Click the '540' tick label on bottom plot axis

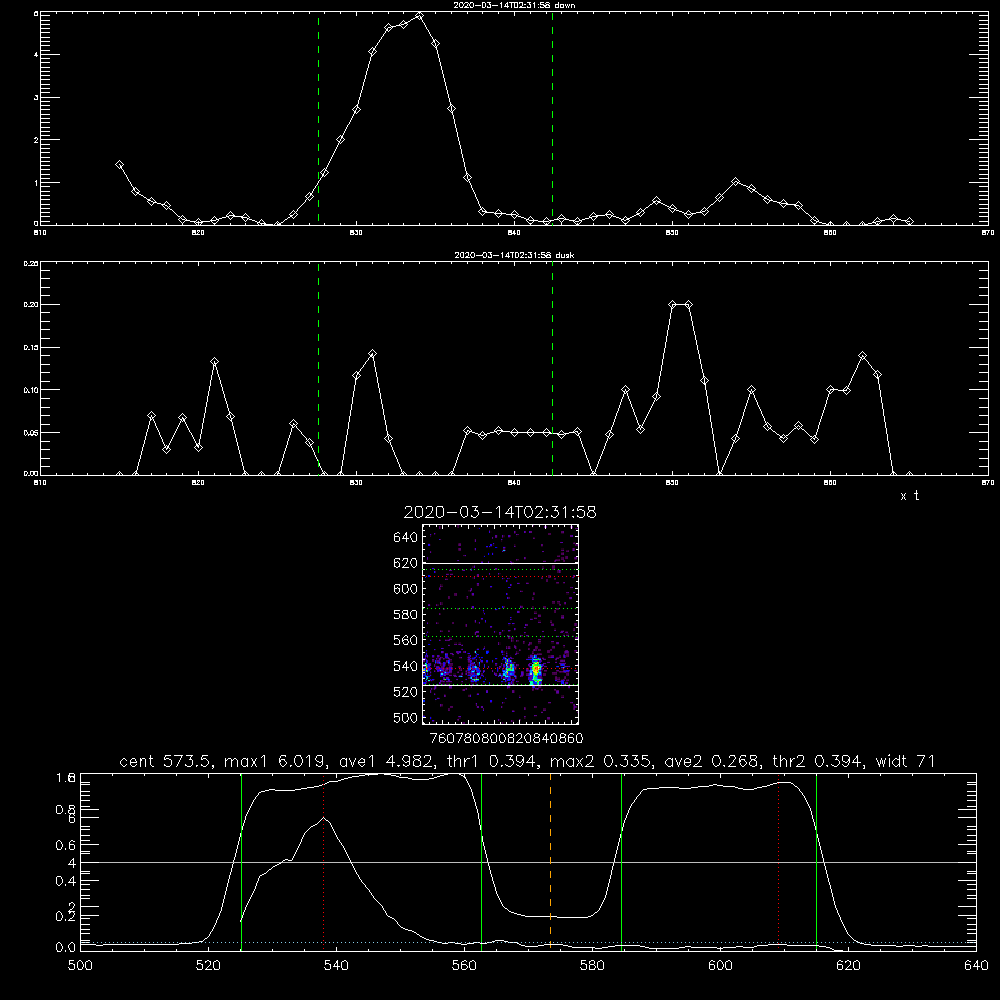click(336, 966)
